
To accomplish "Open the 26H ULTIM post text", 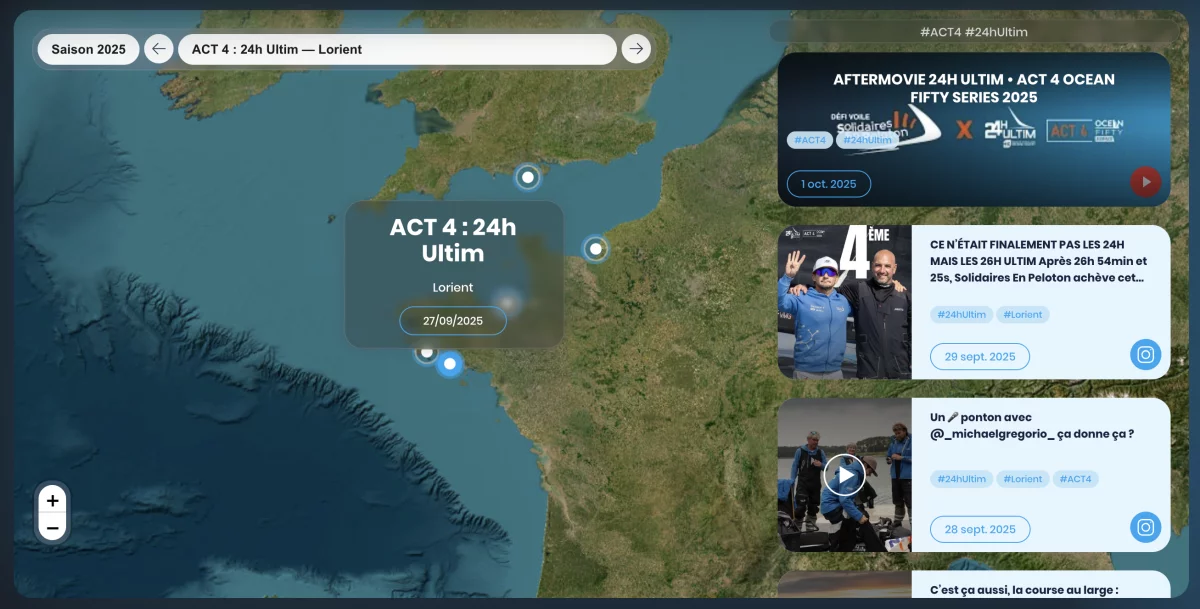I will coord(1037,261).
